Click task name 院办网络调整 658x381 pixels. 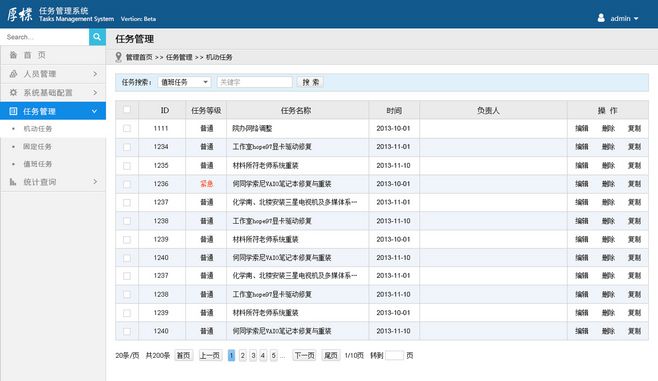pos(253,128)
